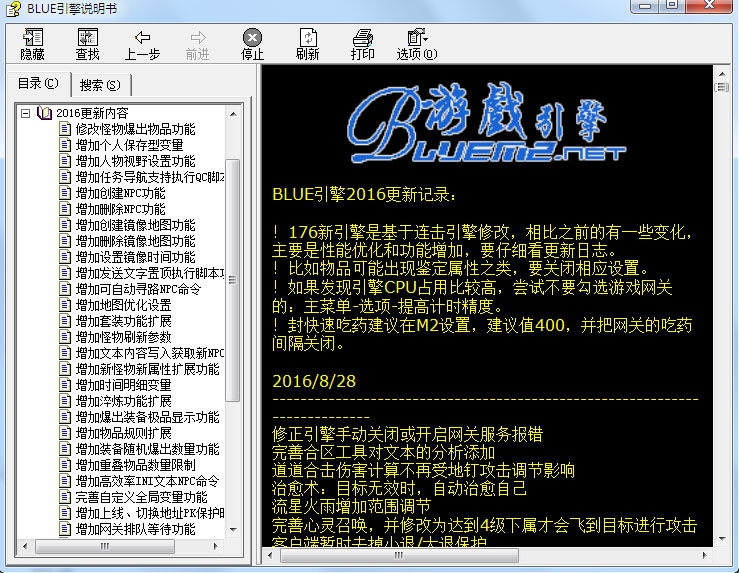
Task: Click content pane horizontal scroll-left arrow
Action: tap(270, 555)
